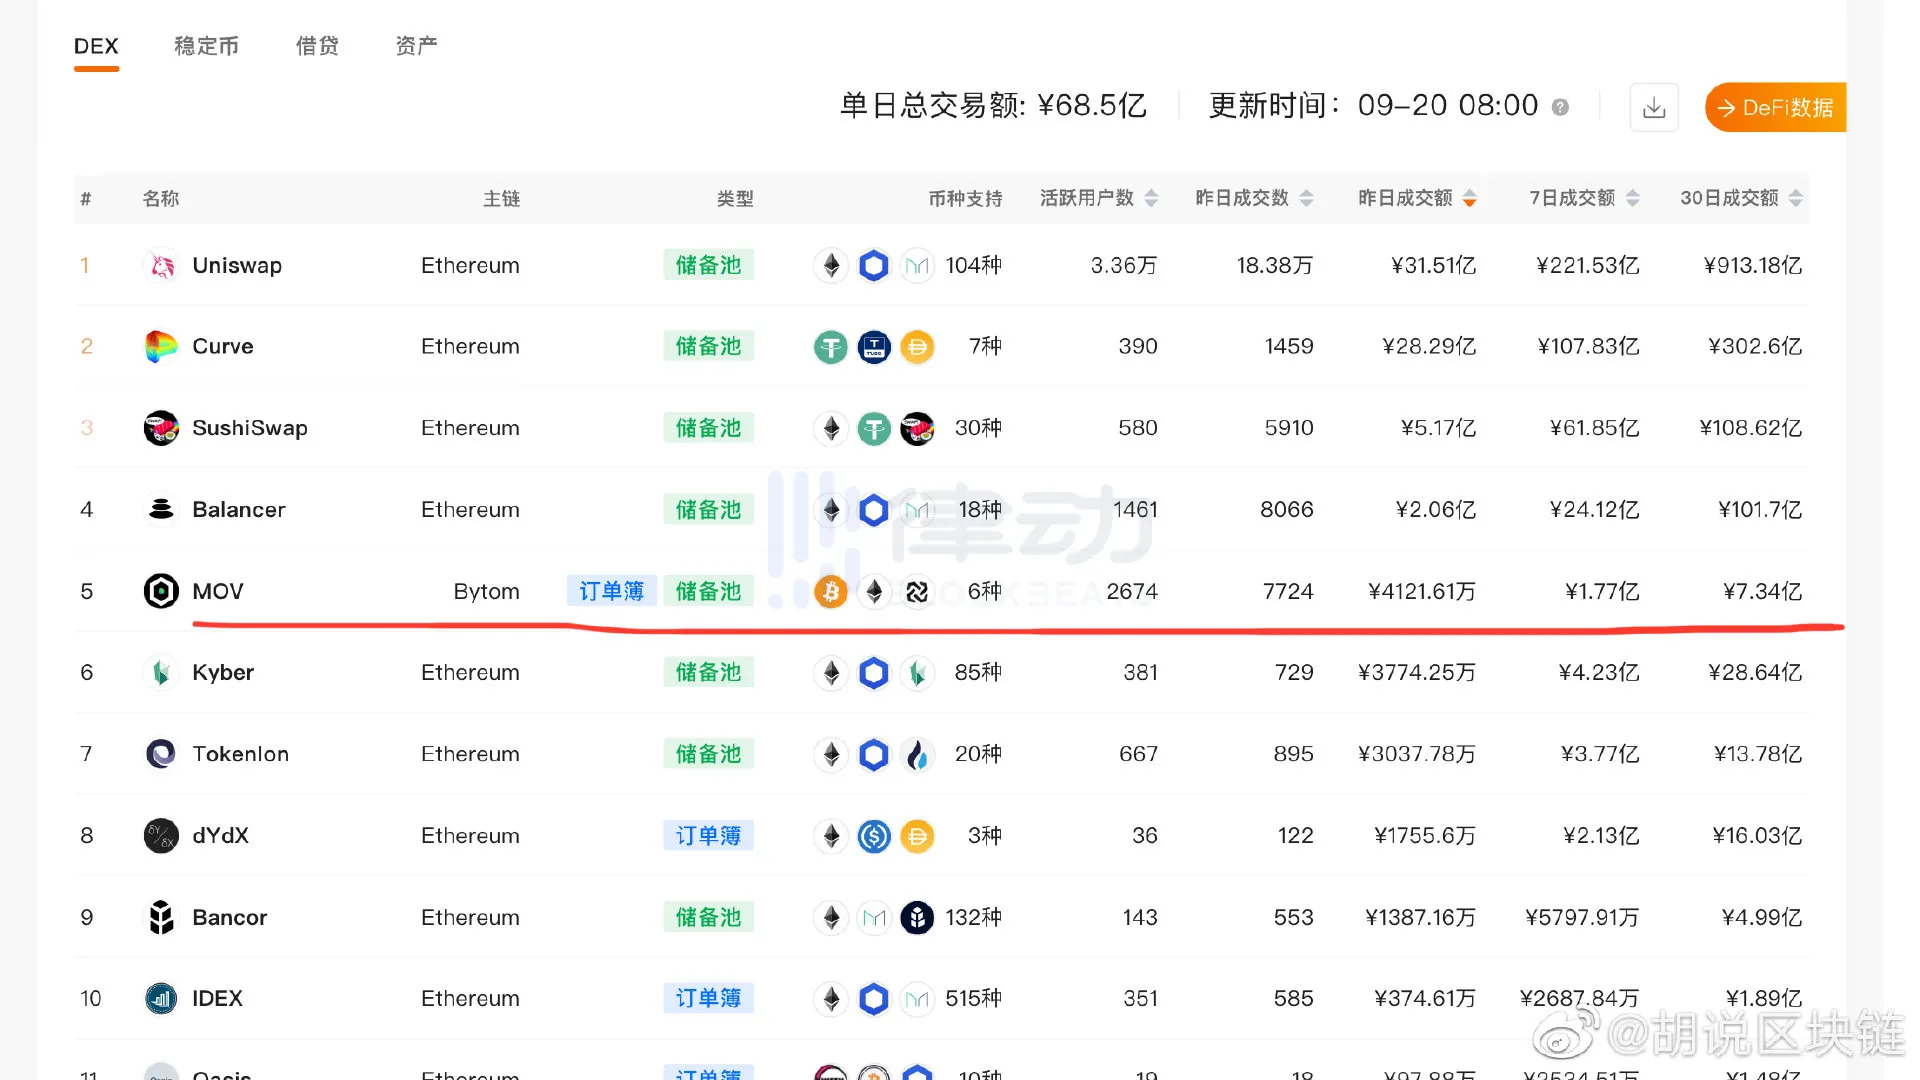The width and height of the screenshot is (1920, 1080).
Task: Click the Balancer stacked-stones logo
Action: tap(161, 510)
